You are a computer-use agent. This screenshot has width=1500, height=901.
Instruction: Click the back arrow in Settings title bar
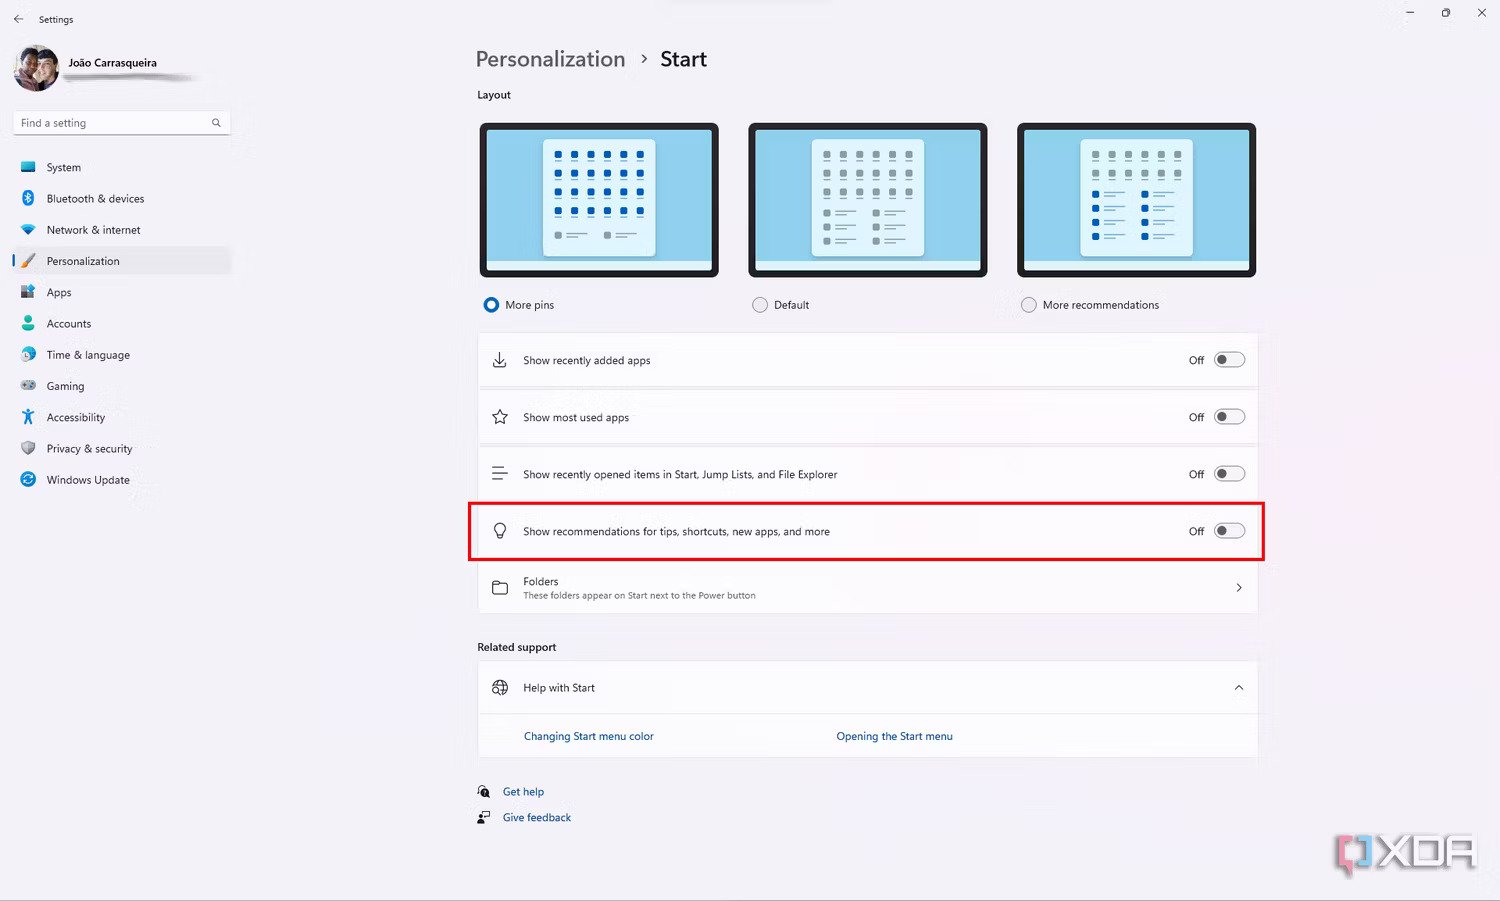(18, 19)
